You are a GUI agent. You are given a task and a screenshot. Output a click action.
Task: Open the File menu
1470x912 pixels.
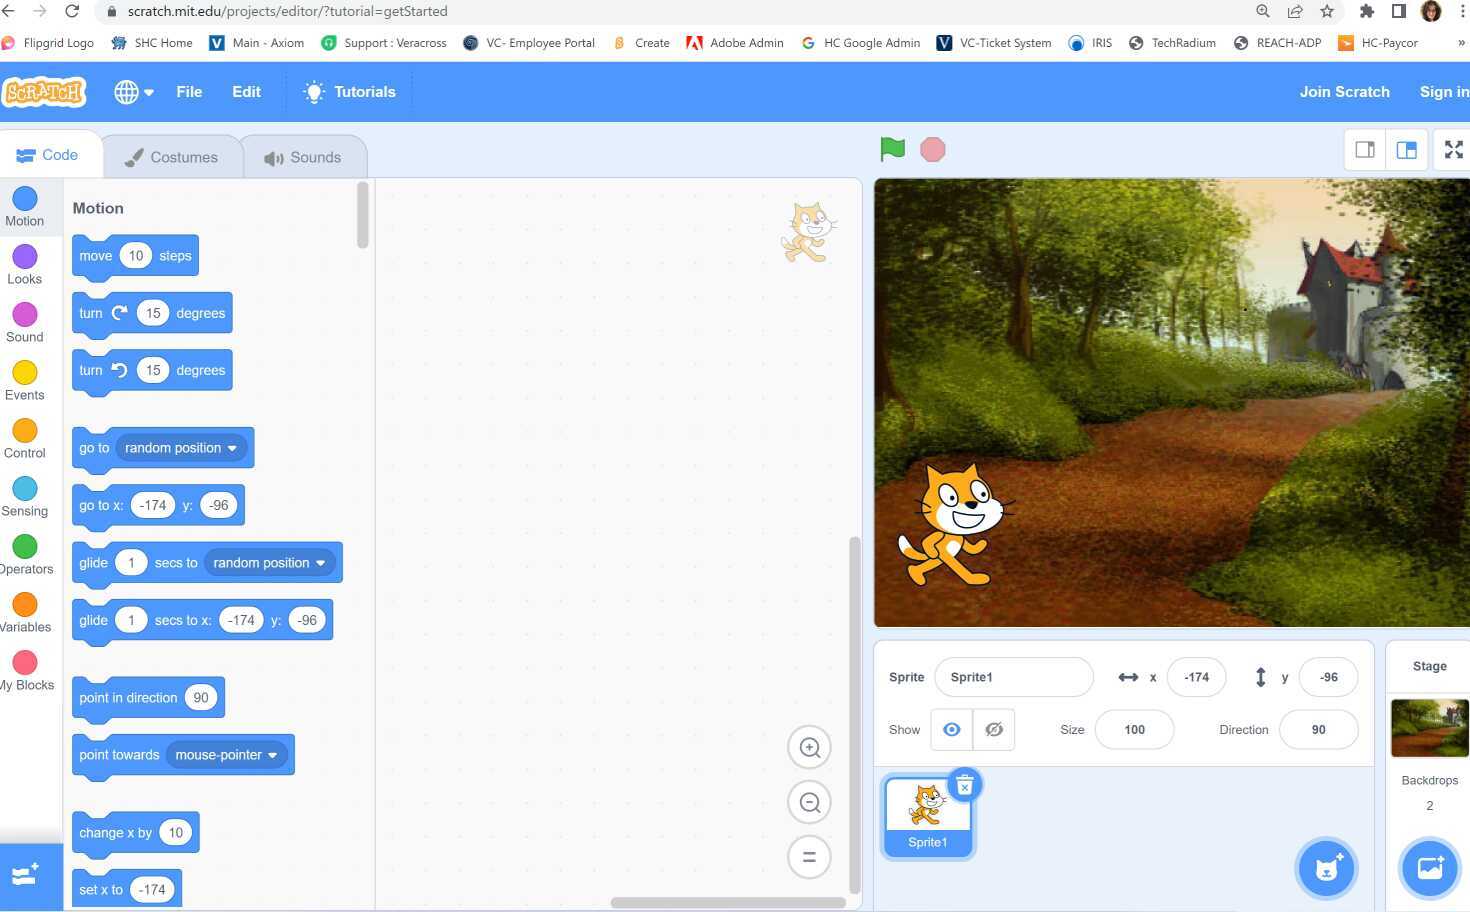[x=189, y=92]
